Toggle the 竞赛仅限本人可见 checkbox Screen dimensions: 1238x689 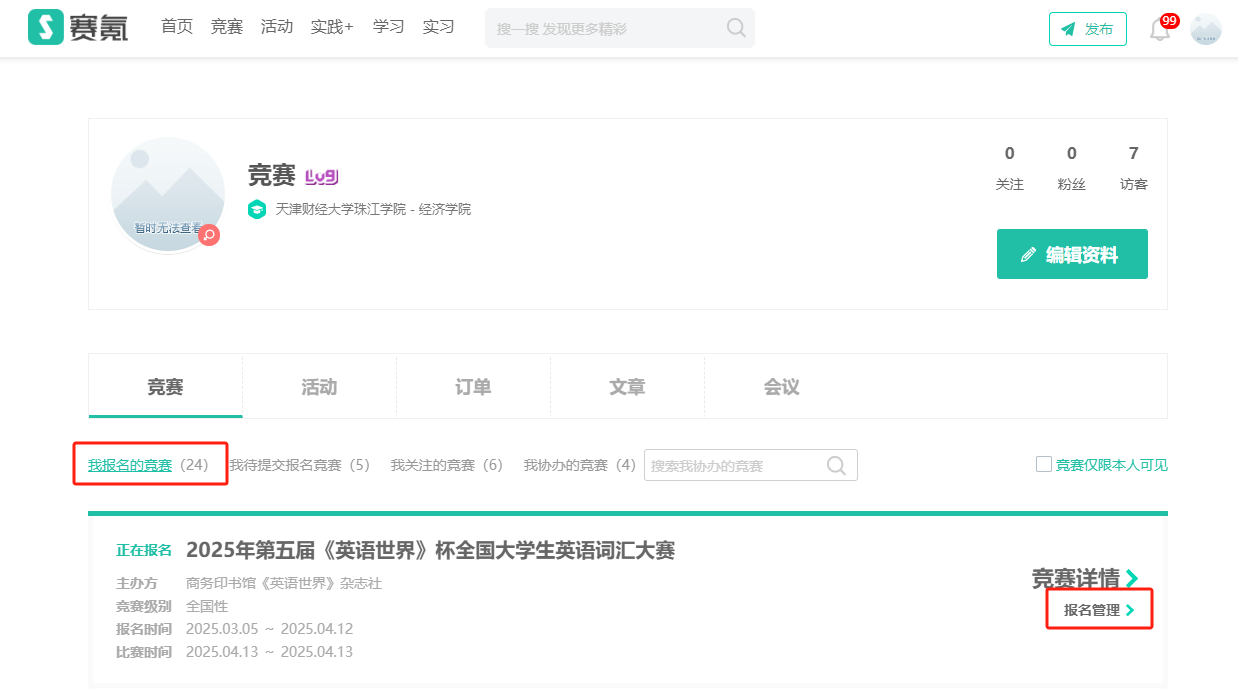[1044, 464]
